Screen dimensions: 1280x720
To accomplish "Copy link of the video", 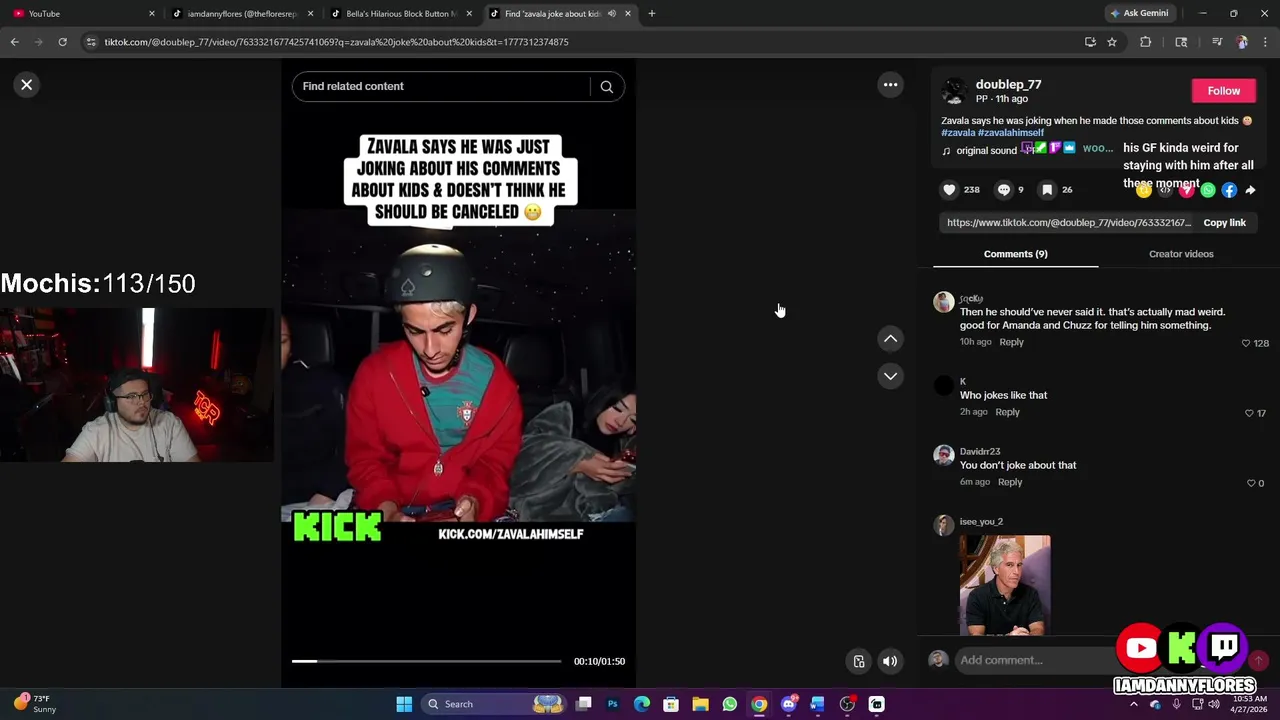I will (1224, 223).
